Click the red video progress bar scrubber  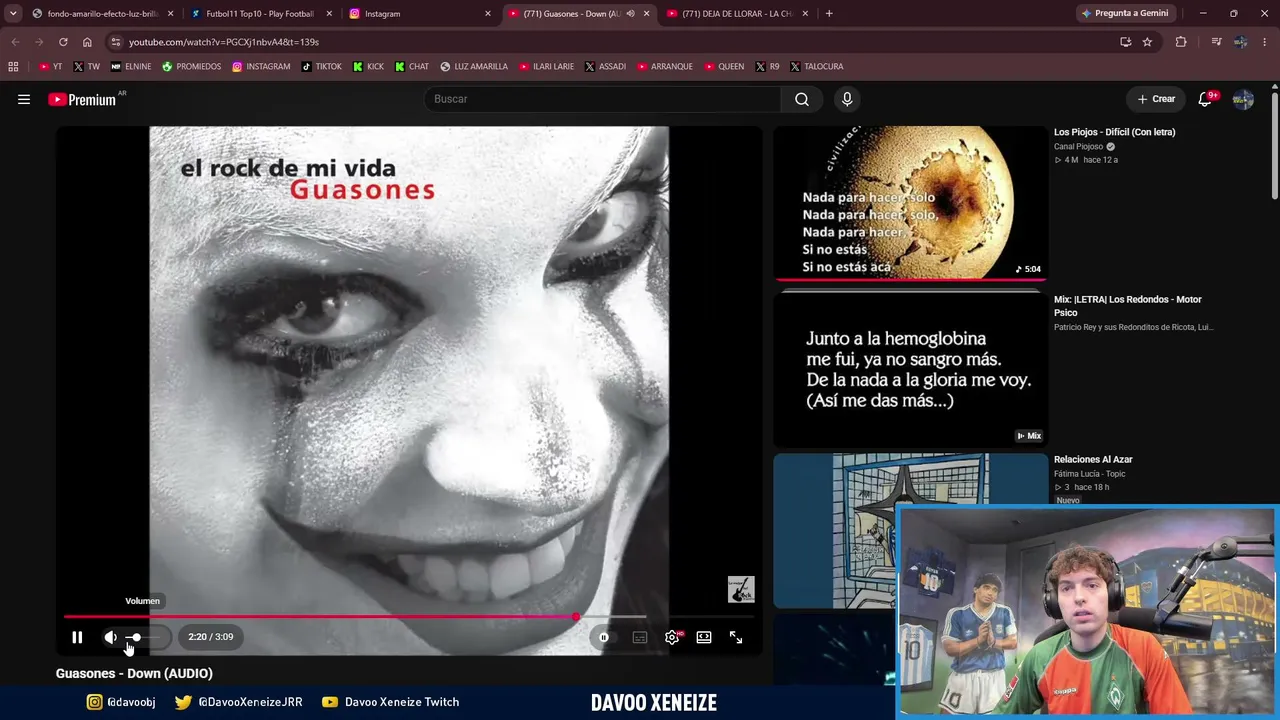(576, 616)
